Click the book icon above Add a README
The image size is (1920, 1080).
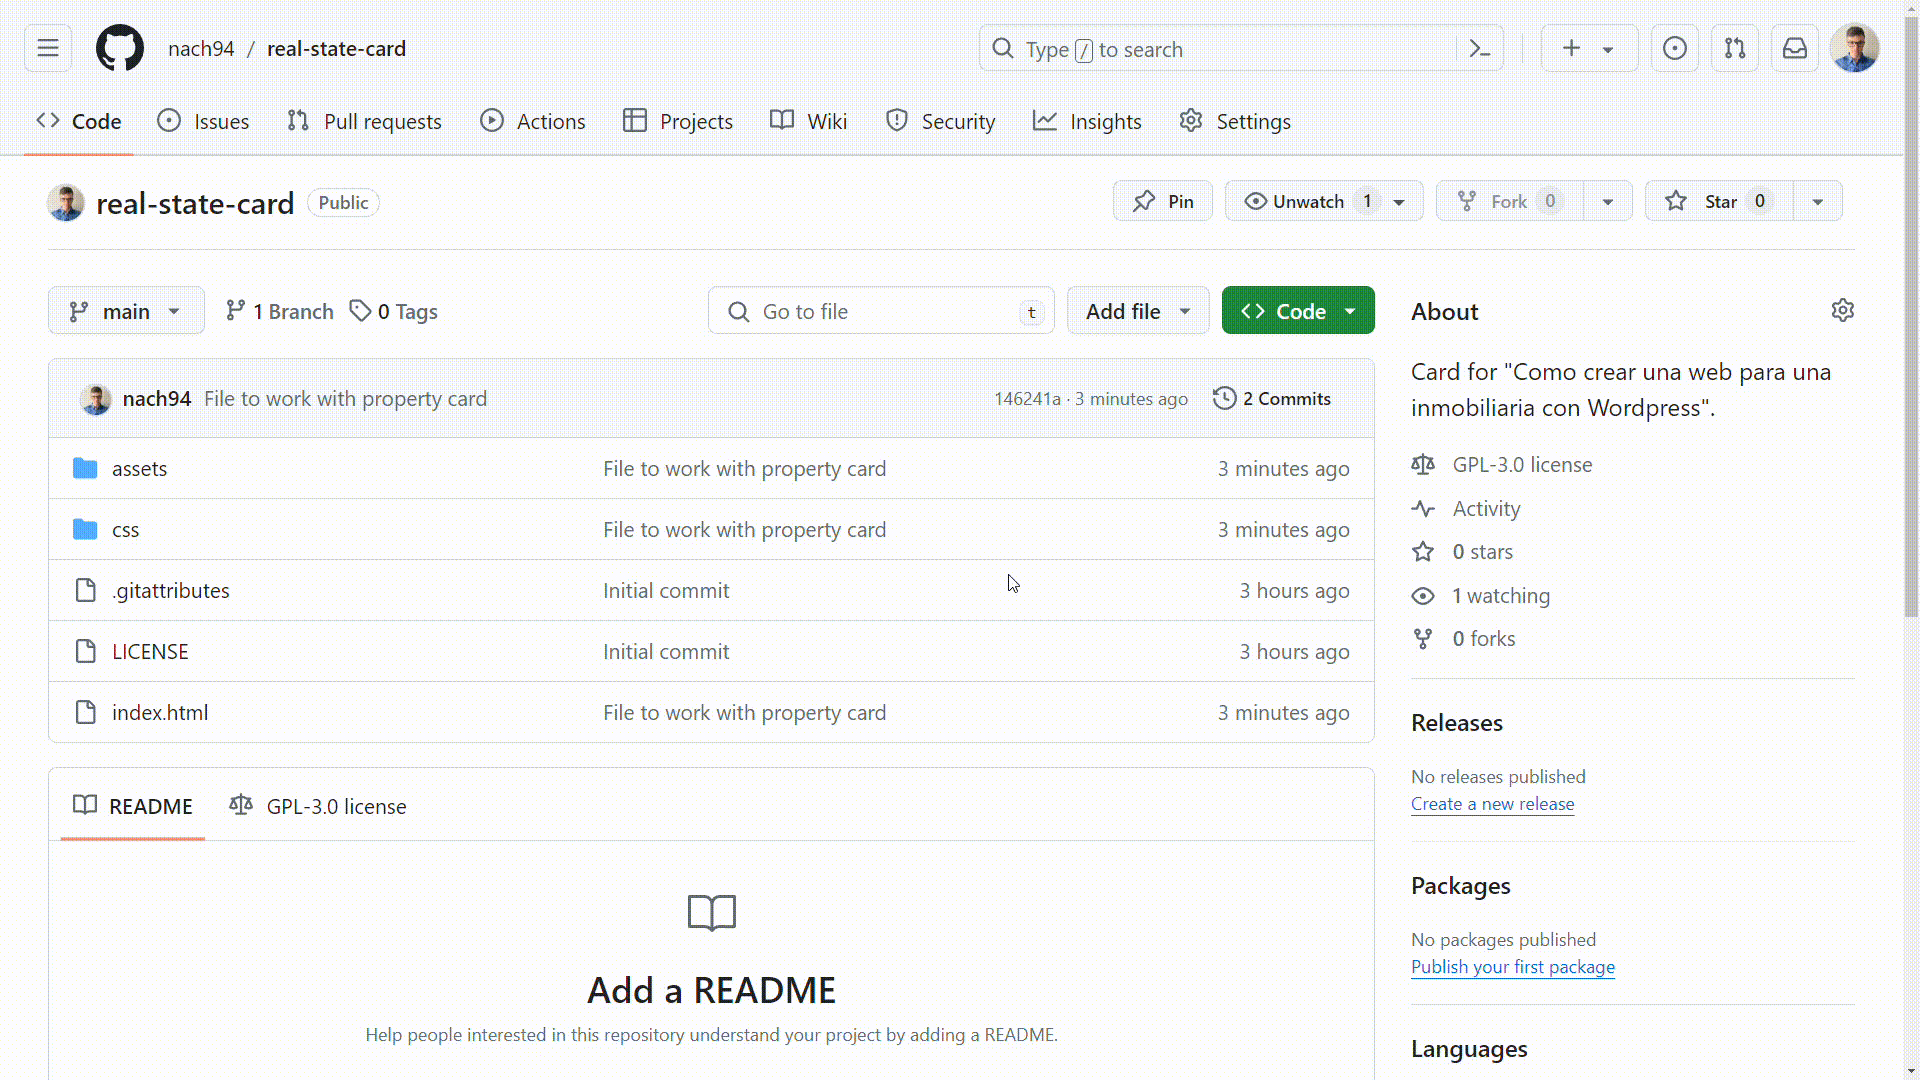click(712, 912)
